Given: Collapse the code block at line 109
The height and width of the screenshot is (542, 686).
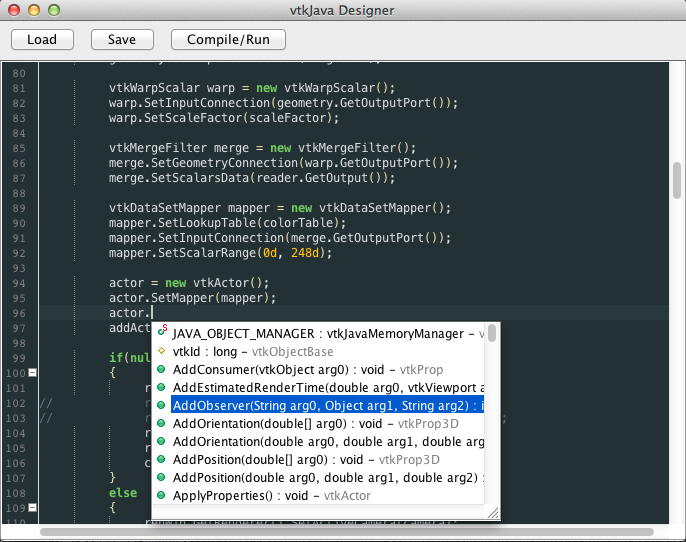Looking at the screenshot, I should point(33,508).
